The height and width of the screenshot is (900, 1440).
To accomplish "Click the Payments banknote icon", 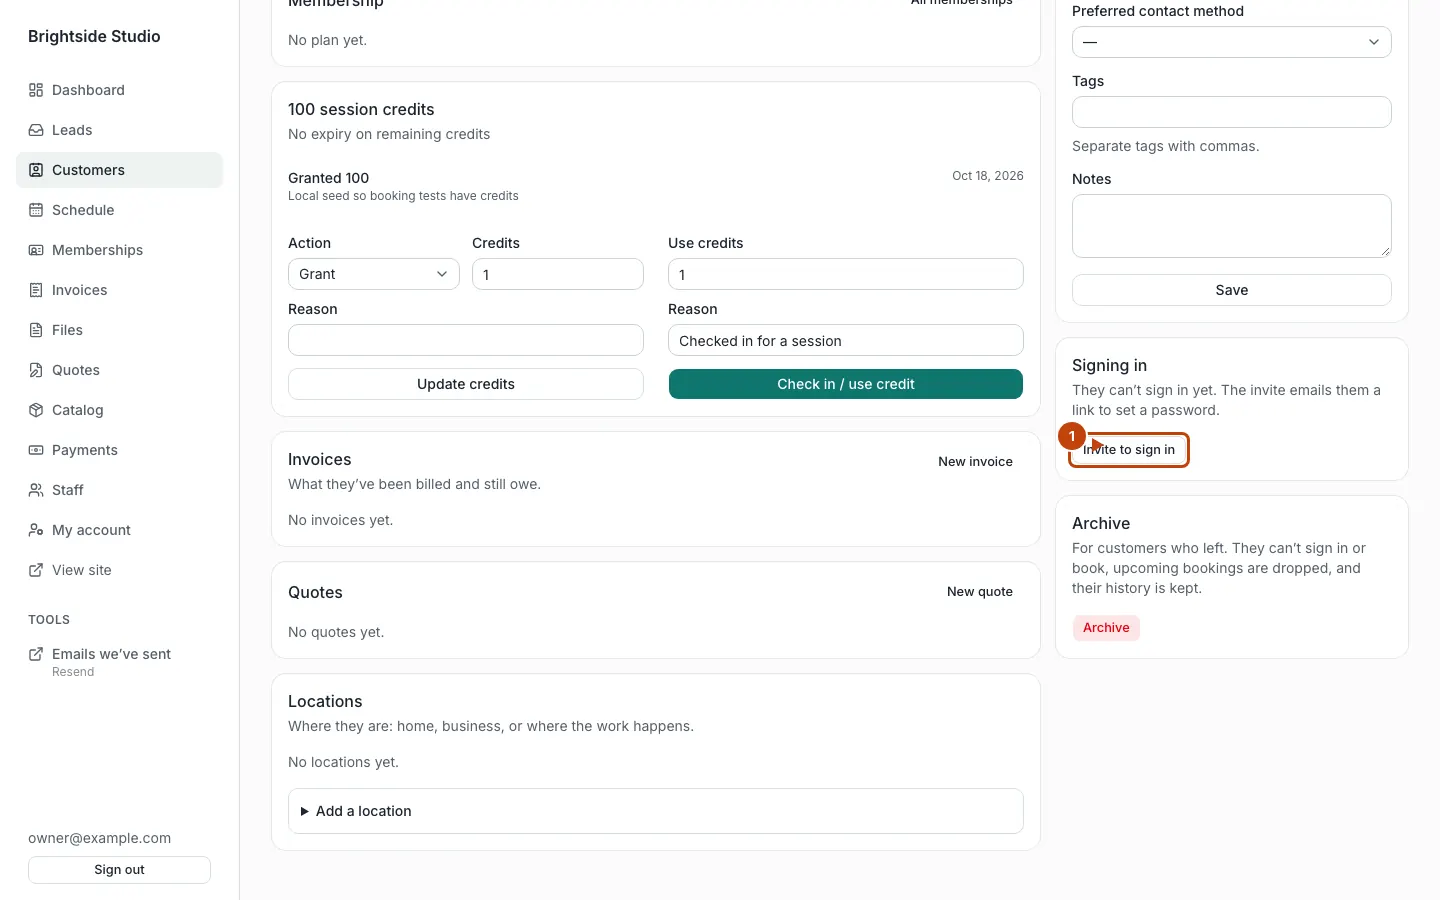I will coord(36,450).
